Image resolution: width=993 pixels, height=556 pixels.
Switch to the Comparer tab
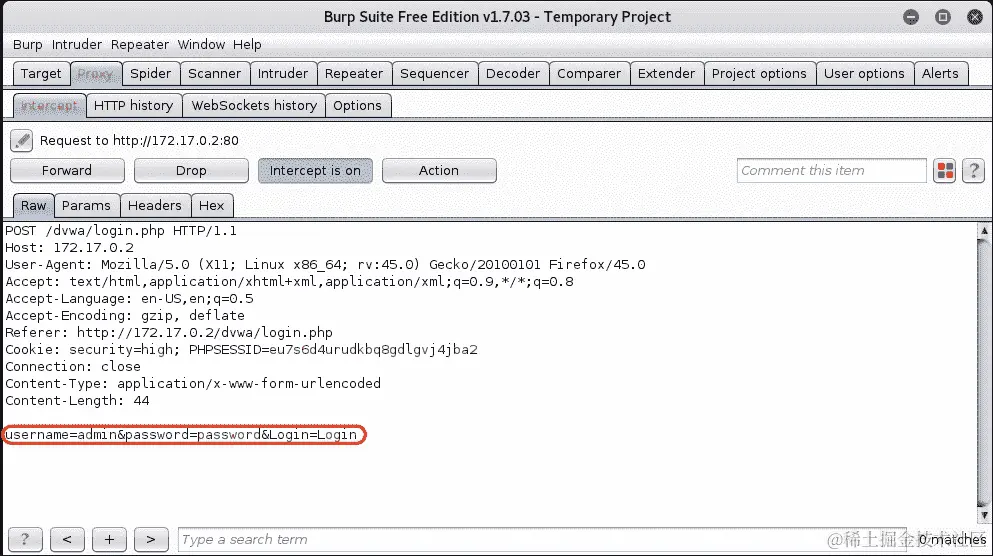(x=589, y=73)
